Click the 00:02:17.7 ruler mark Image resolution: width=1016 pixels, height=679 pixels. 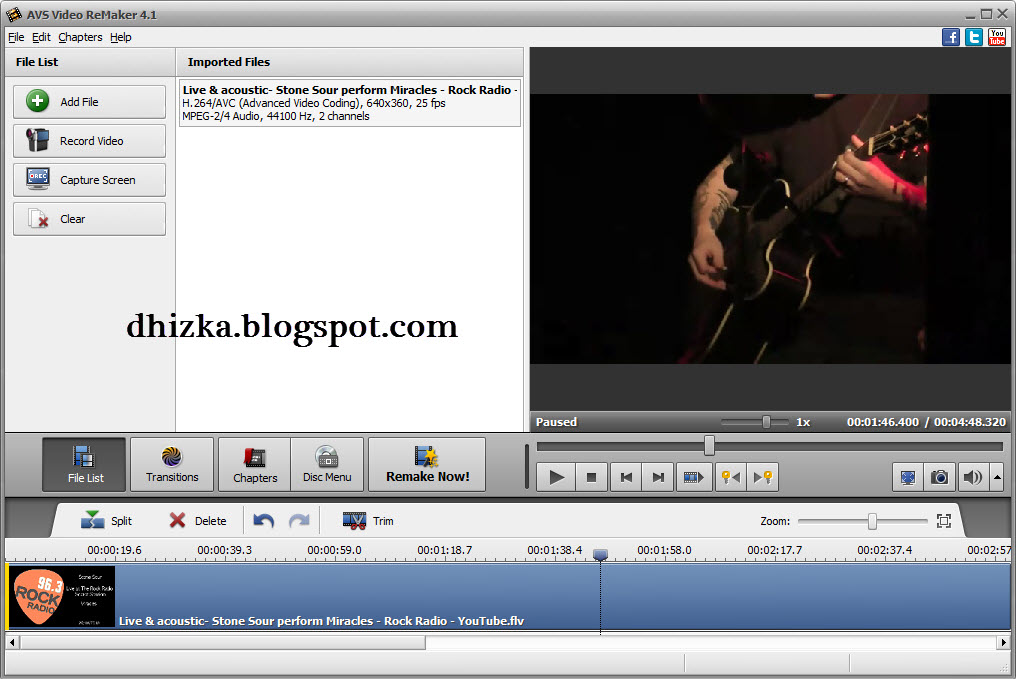(x=774, y=550)
